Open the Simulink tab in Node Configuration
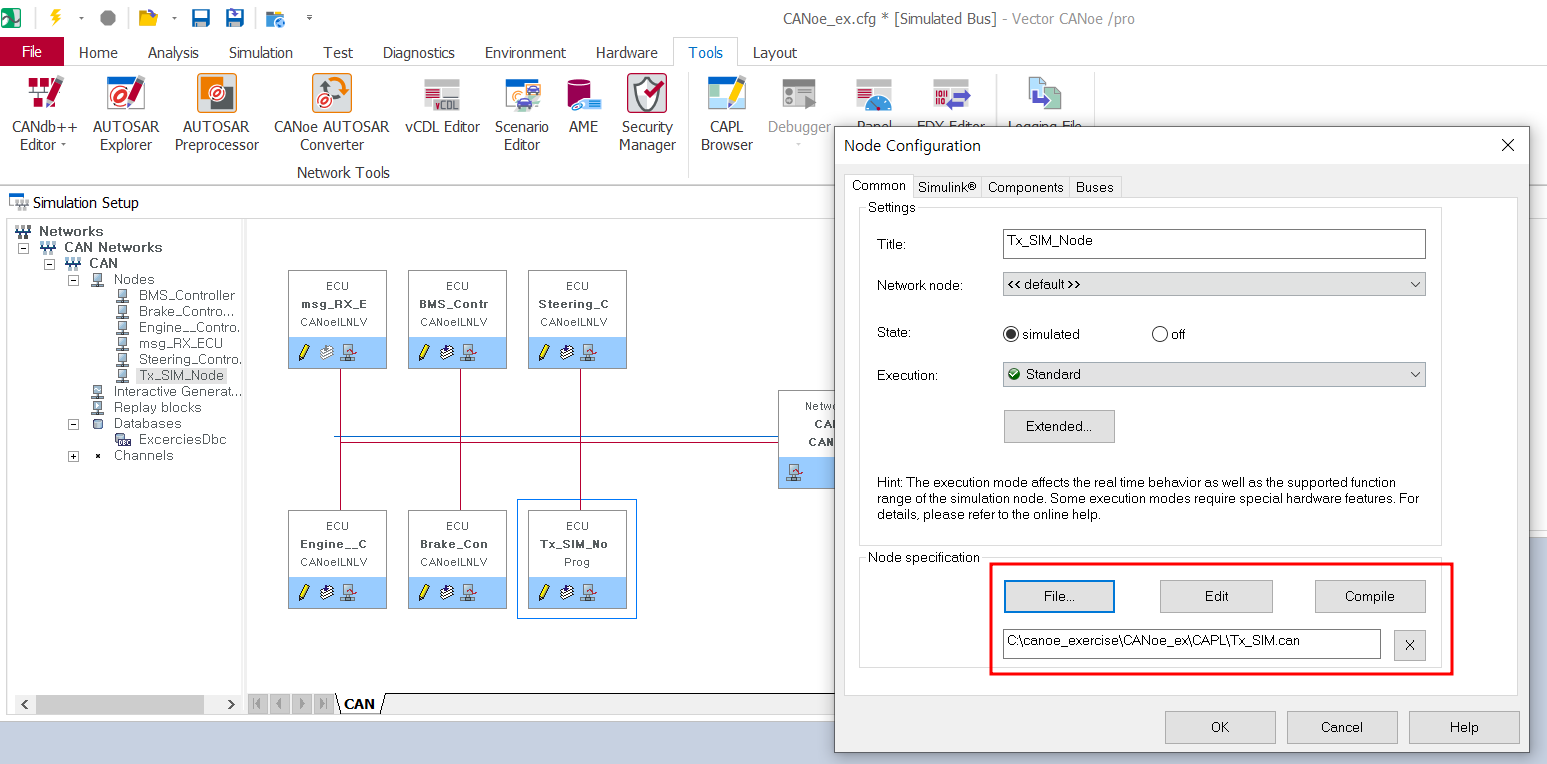Image resolution: width=1547 pixels, height=764 pixels. [947, 187]
